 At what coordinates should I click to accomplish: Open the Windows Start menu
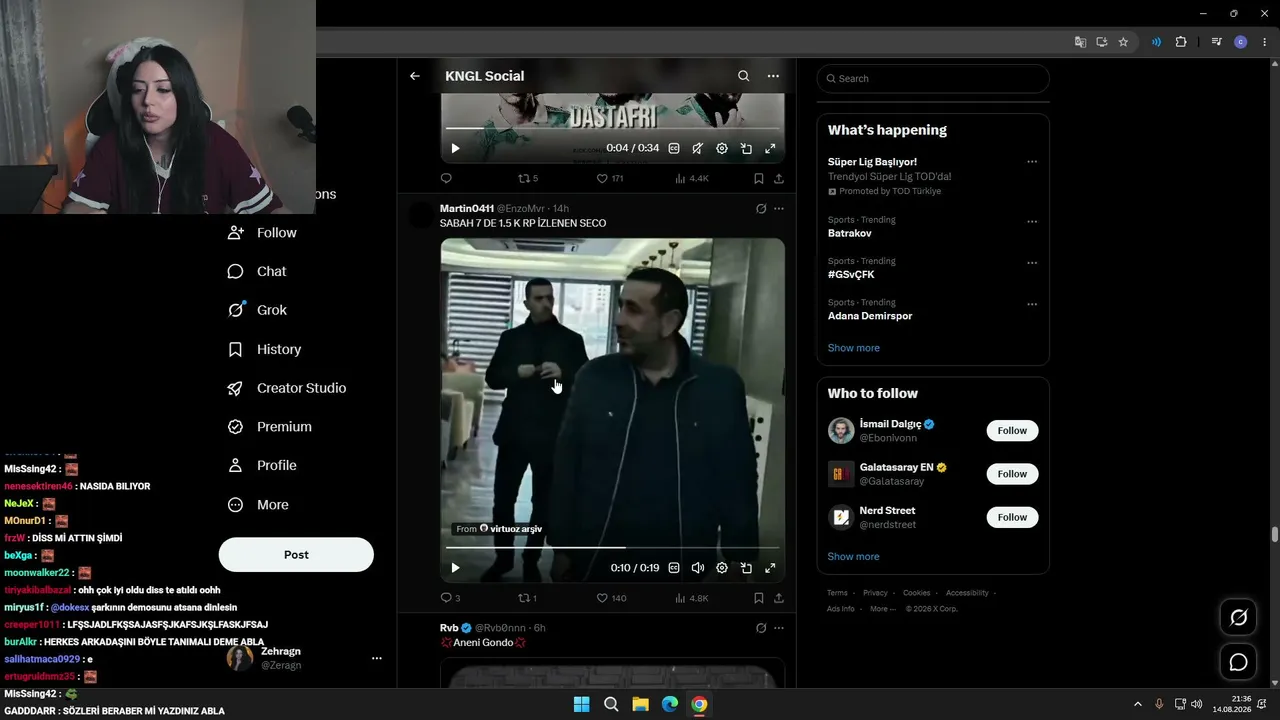581,704
